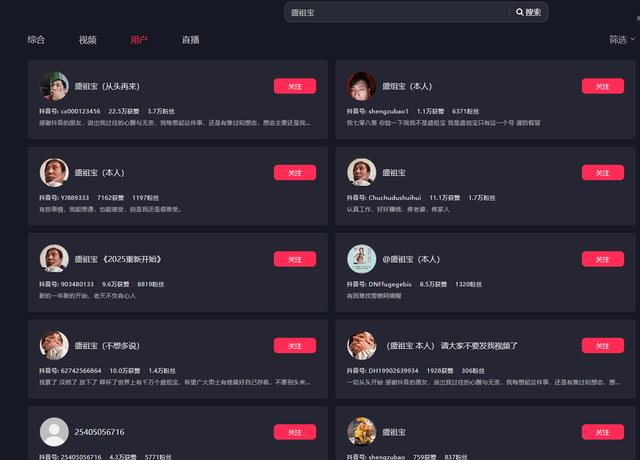Follow 盛祖宝（从头再来）with 关注 button
The height and width of the screenshot is (460, 640).
[x=295, y=86]
